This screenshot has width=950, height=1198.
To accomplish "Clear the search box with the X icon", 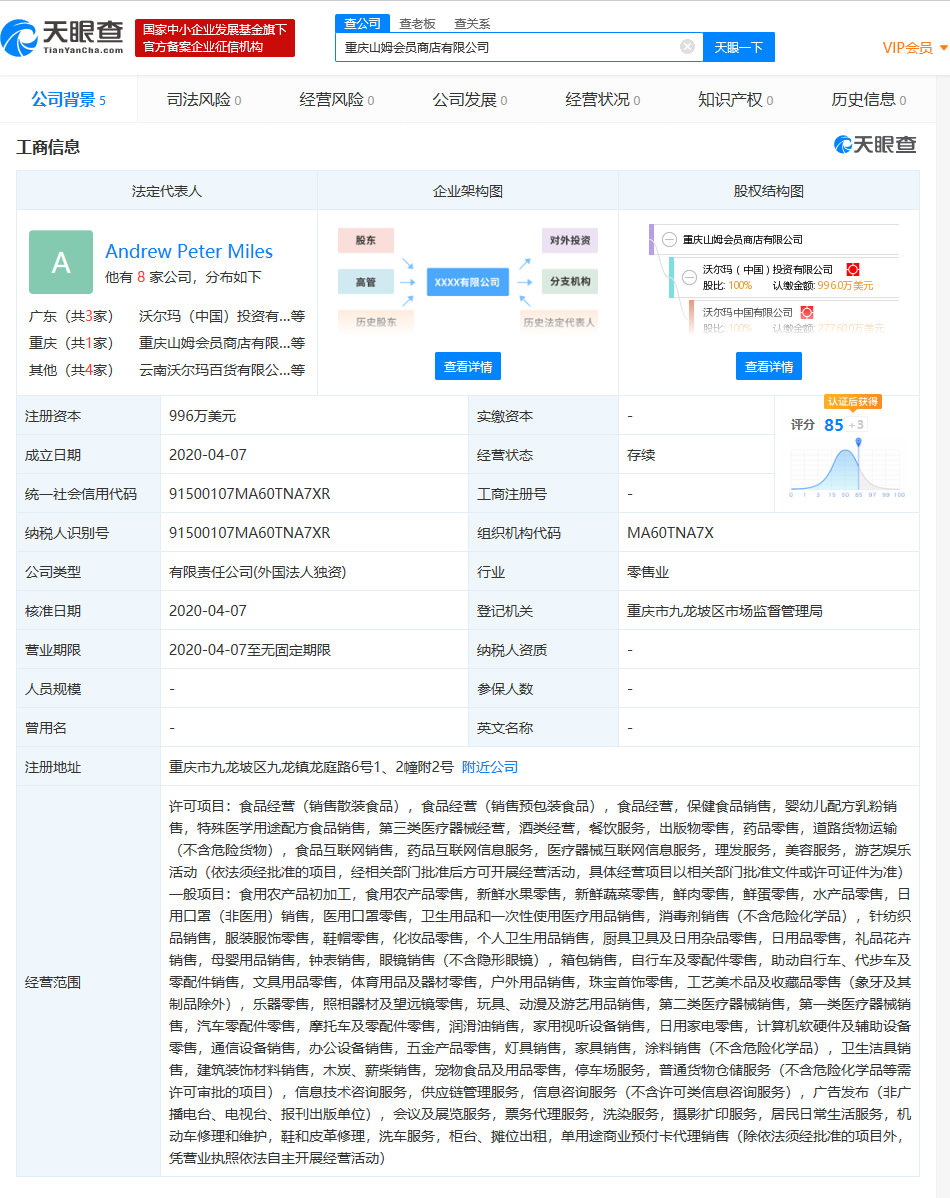I will 687,47.
